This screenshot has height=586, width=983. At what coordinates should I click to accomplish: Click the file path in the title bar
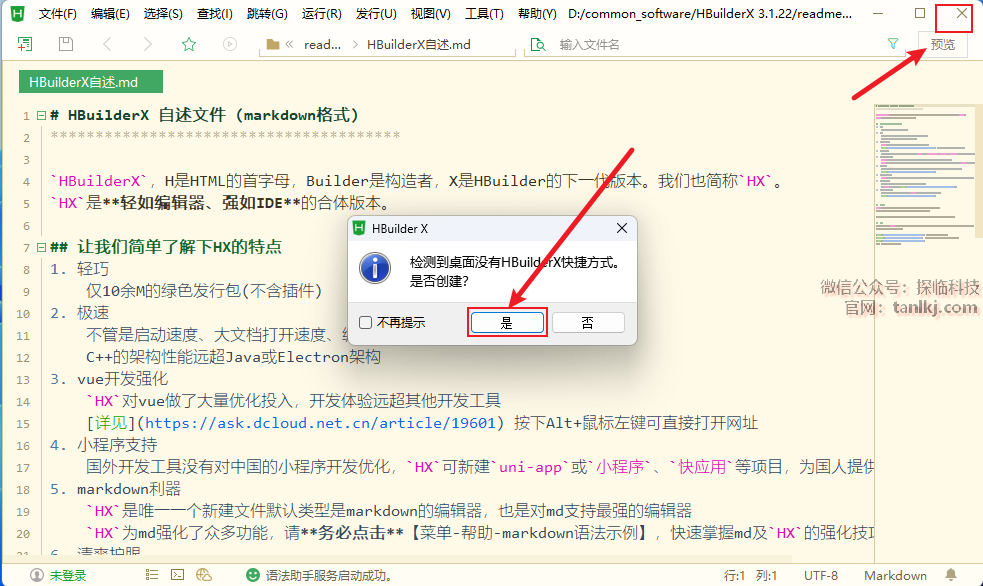pos(710,14)
